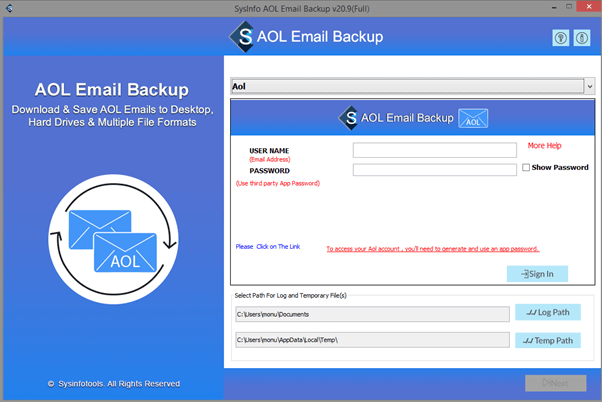
Task: Focus the Password input field
Action: point(435,170)
